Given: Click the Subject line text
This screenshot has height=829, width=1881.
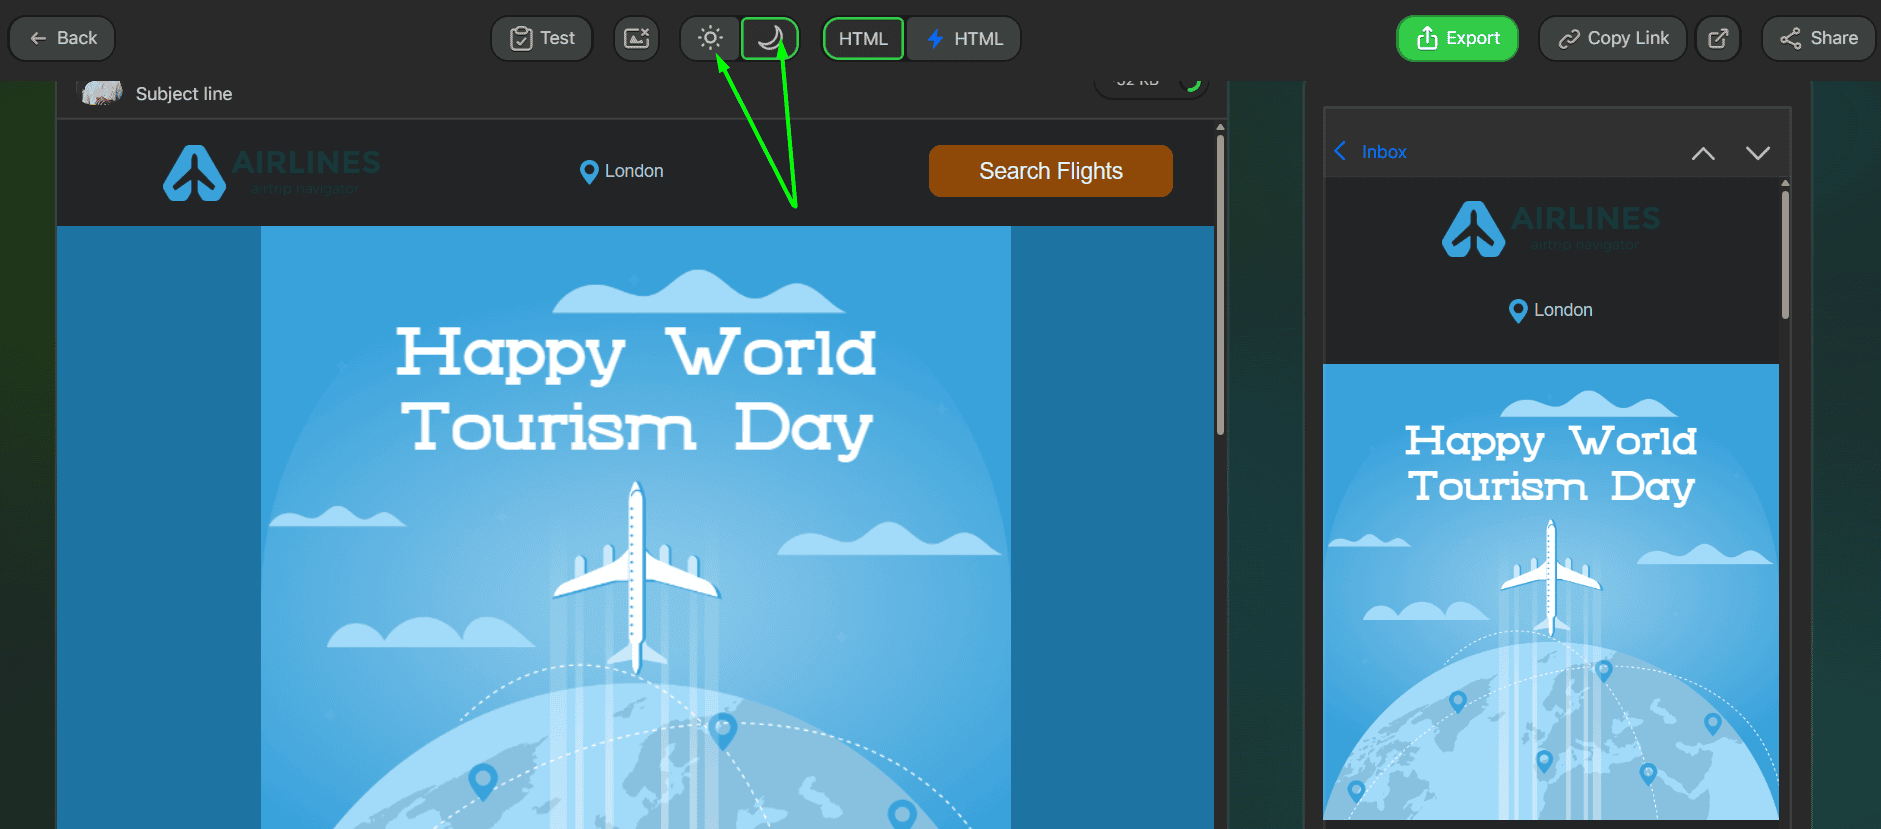Looking at the screenshot, I should 184,94.
